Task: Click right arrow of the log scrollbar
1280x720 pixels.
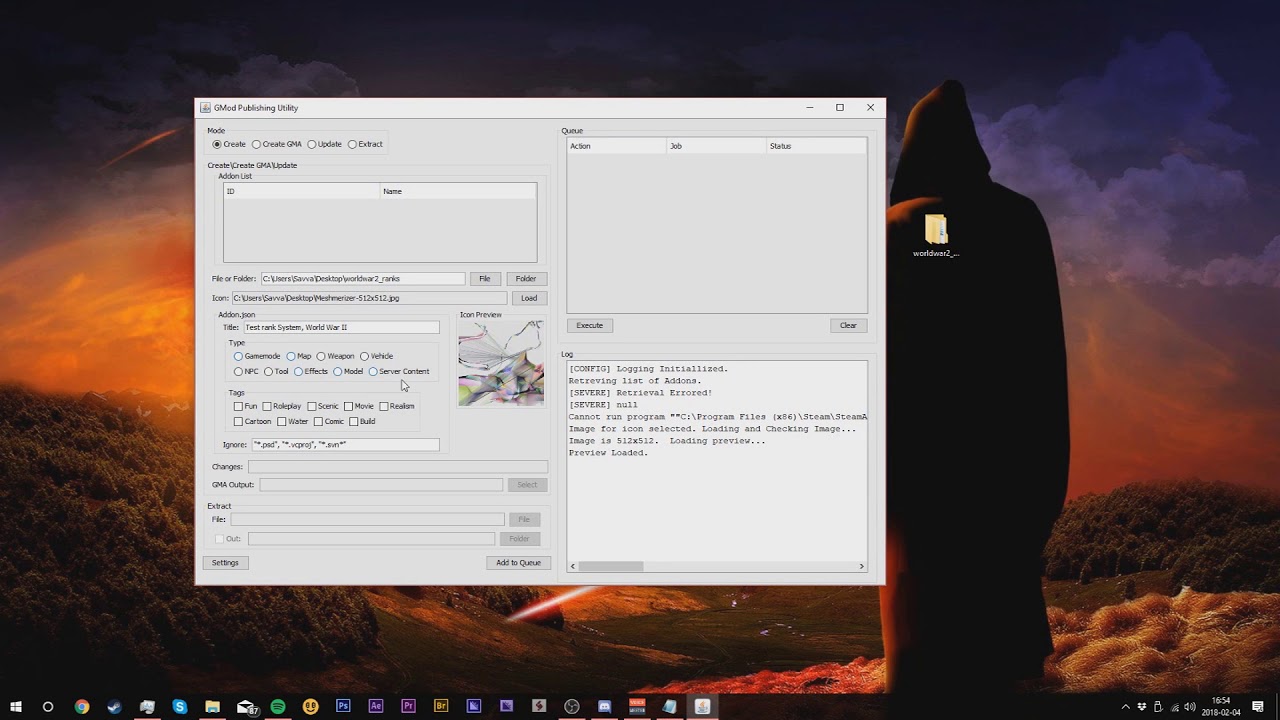Action: tap(861, 566)
